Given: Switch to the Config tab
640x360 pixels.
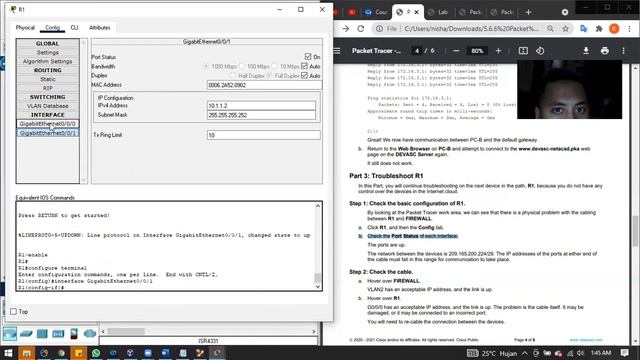Looking at the screenshot, I should [52, 27].
